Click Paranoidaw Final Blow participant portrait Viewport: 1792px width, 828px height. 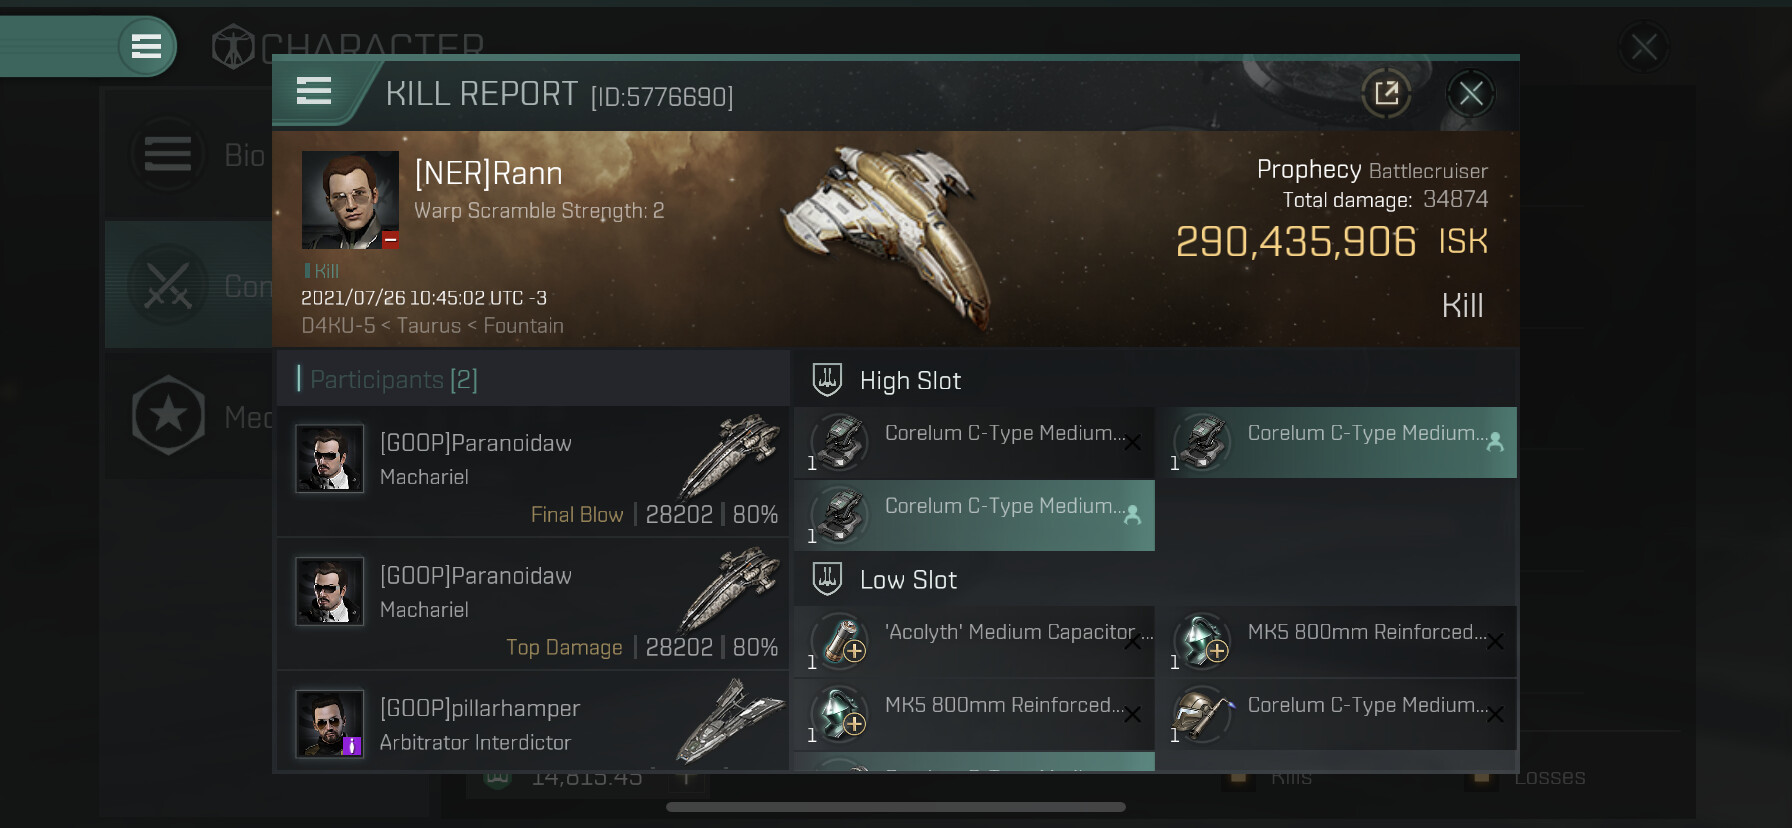[x=330, y=459]
